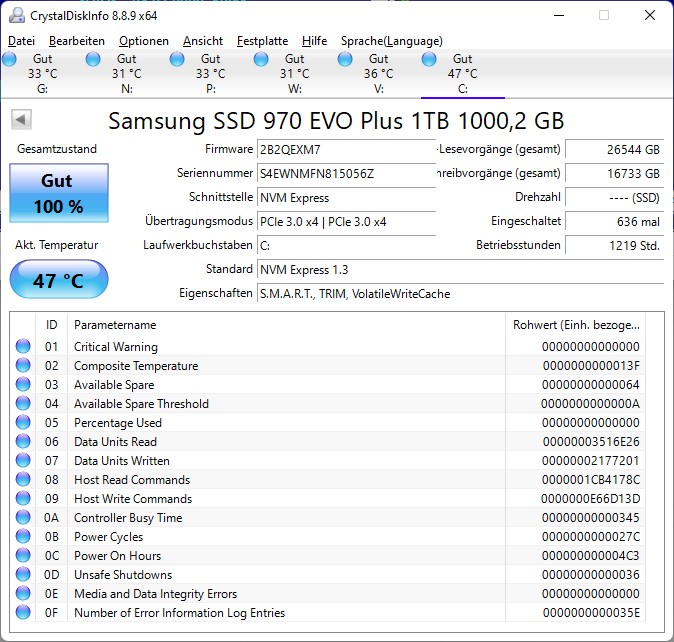Select drive V: at 36 °C
The width and height of the screenshot is (674, 642).
click(x=378, y=74)
